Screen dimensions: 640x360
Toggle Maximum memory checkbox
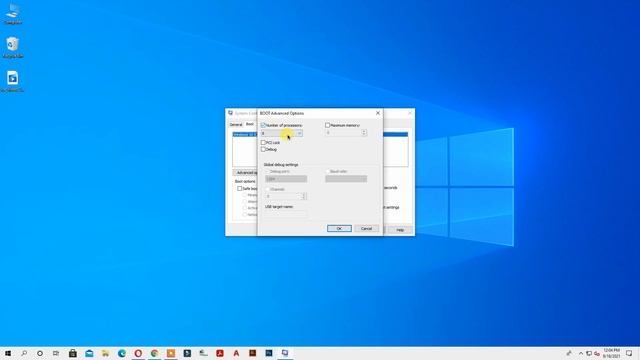pyautogui.click(x=327, y=125)
